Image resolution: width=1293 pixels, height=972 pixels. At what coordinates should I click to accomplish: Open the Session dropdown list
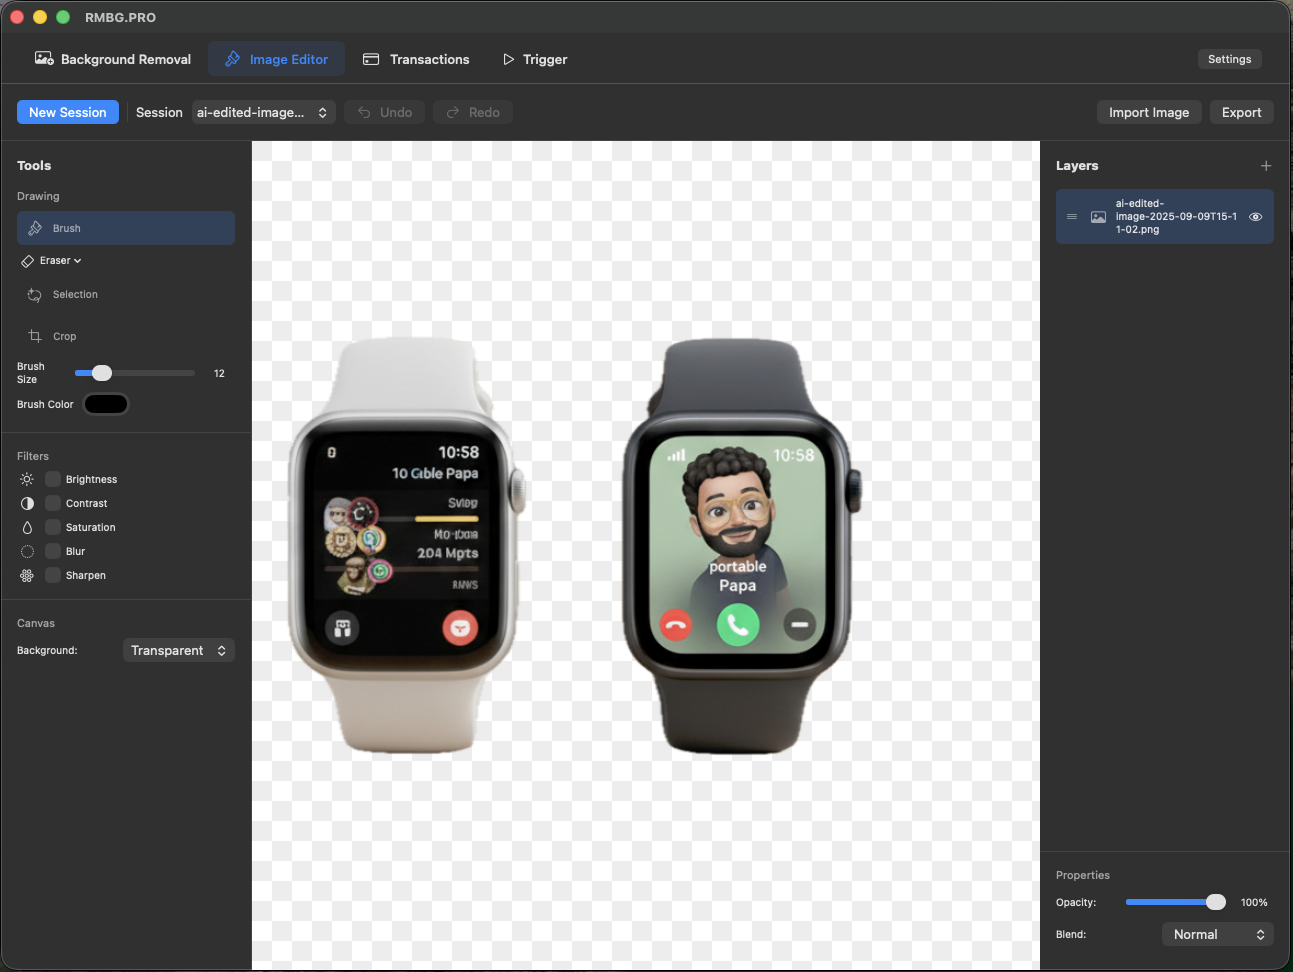tap(263, 113)
